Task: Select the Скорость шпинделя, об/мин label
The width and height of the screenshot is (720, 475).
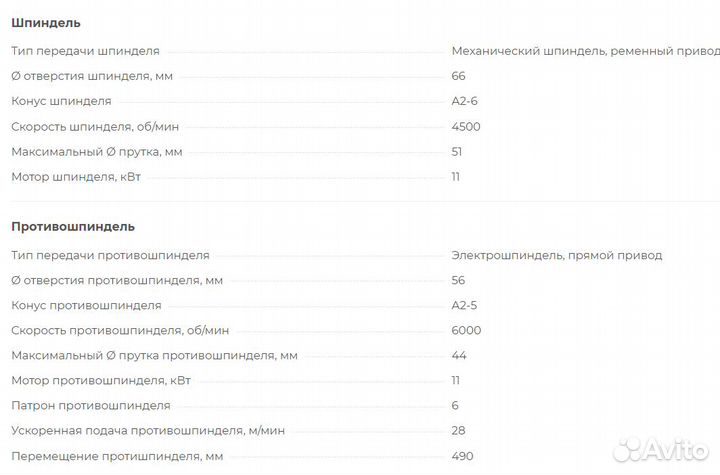Action: pyautogui.click(x=95, y=126)
